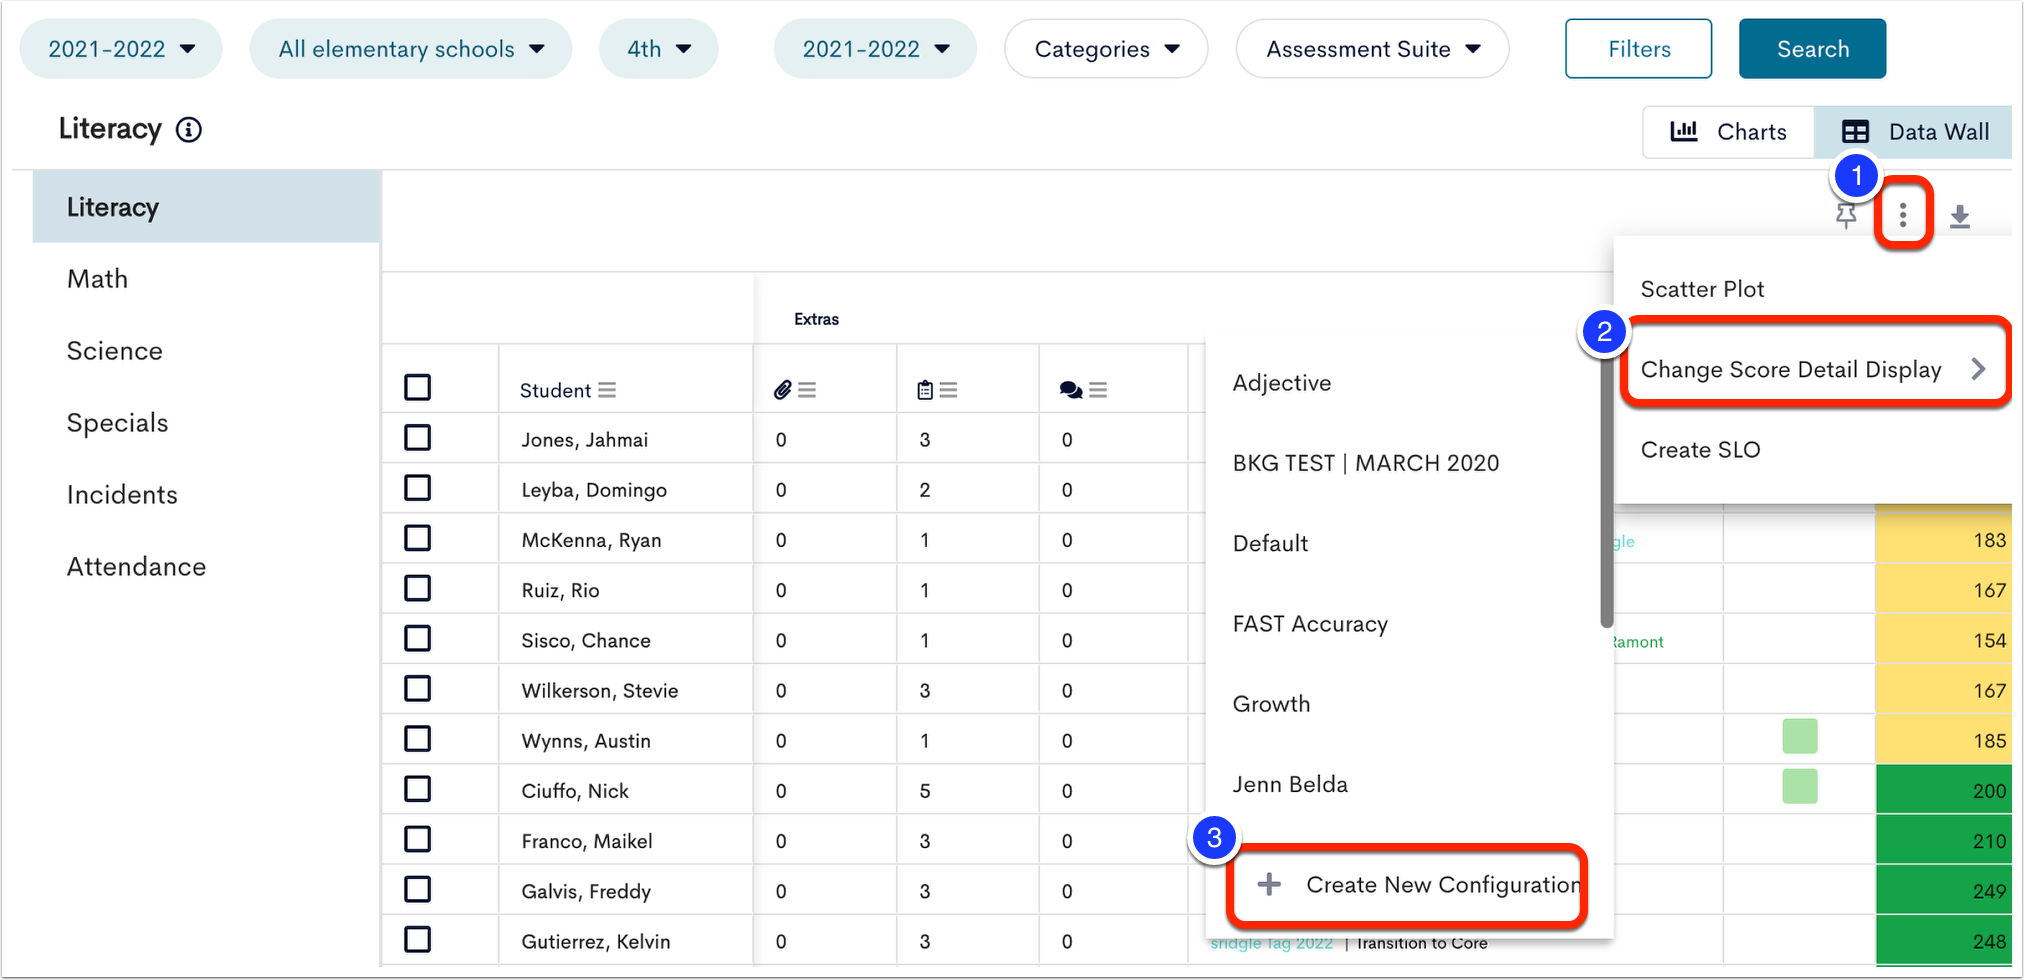Click the pin icon above table
The image size is (2024, 980).
[x=1846, y=215]
